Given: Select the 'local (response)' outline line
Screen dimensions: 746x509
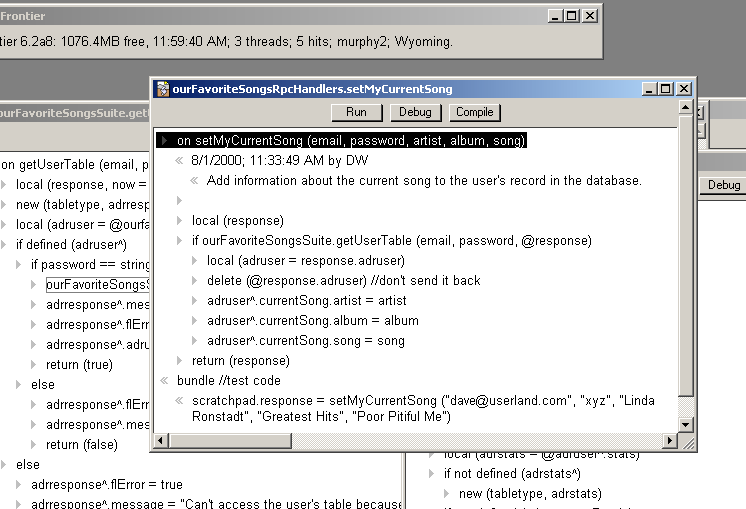Looking at the screenshot, I should (x=238, y=221).
